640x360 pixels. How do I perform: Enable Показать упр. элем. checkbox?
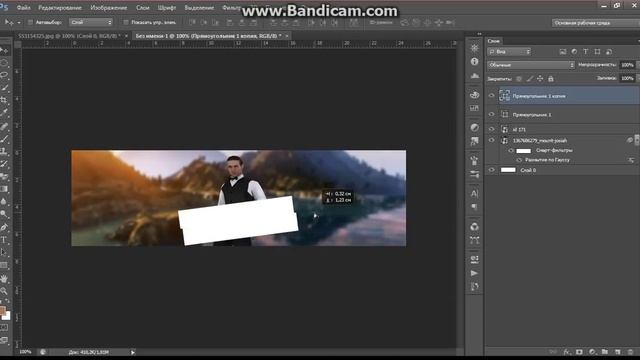(126, 22)
